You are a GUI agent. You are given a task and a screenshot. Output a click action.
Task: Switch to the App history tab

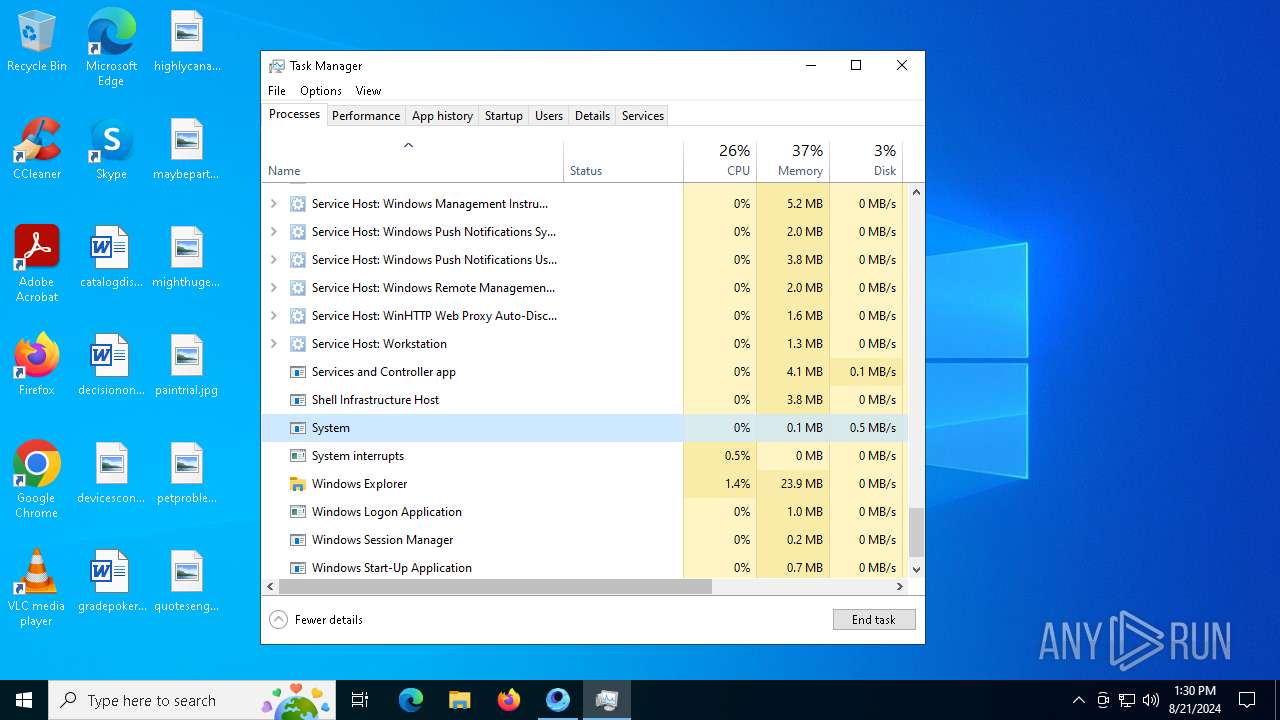442,115
